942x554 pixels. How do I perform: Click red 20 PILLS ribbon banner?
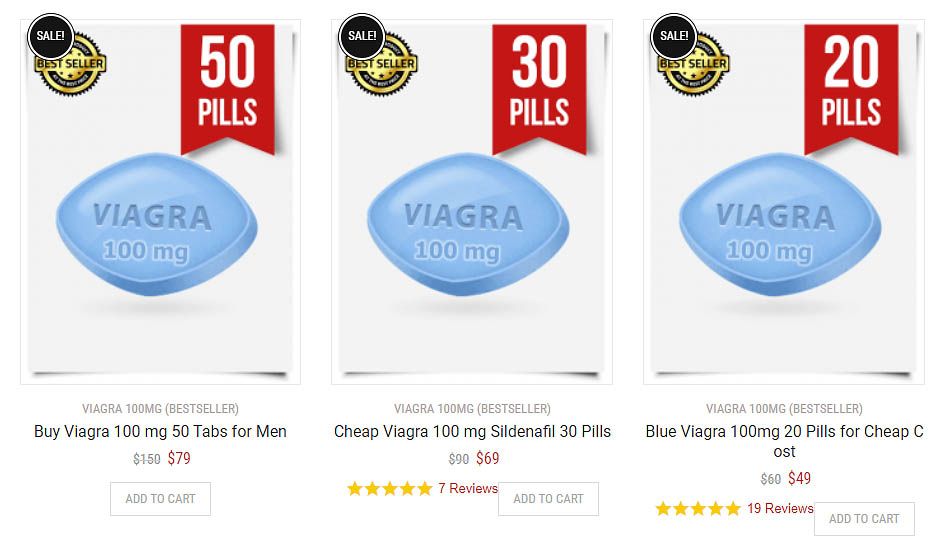851,88
